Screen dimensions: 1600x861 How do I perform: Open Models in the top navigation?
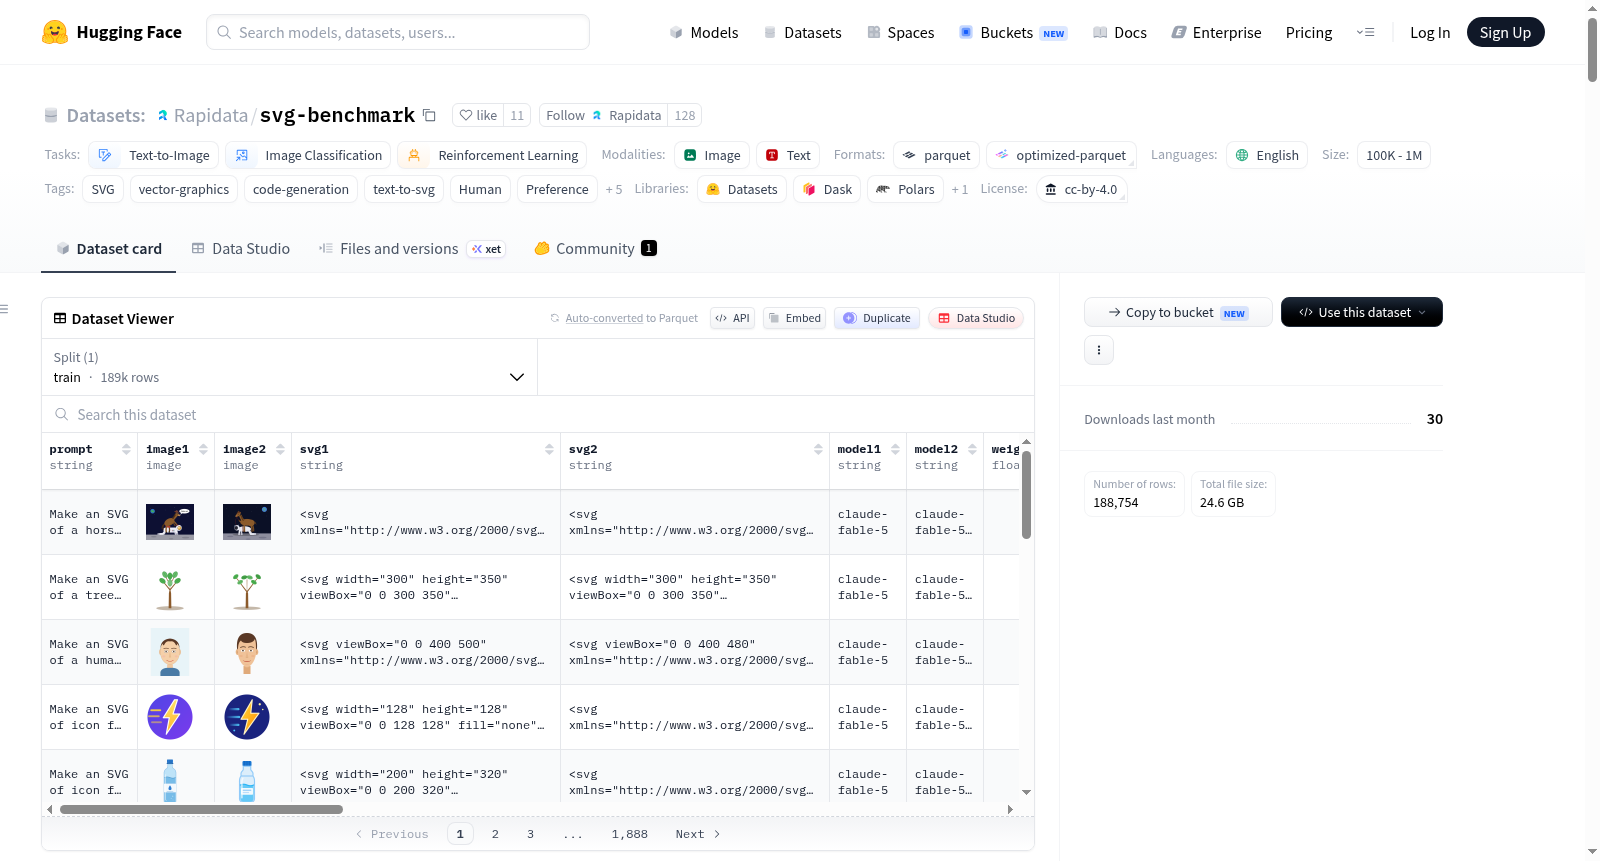click(704, 32)
